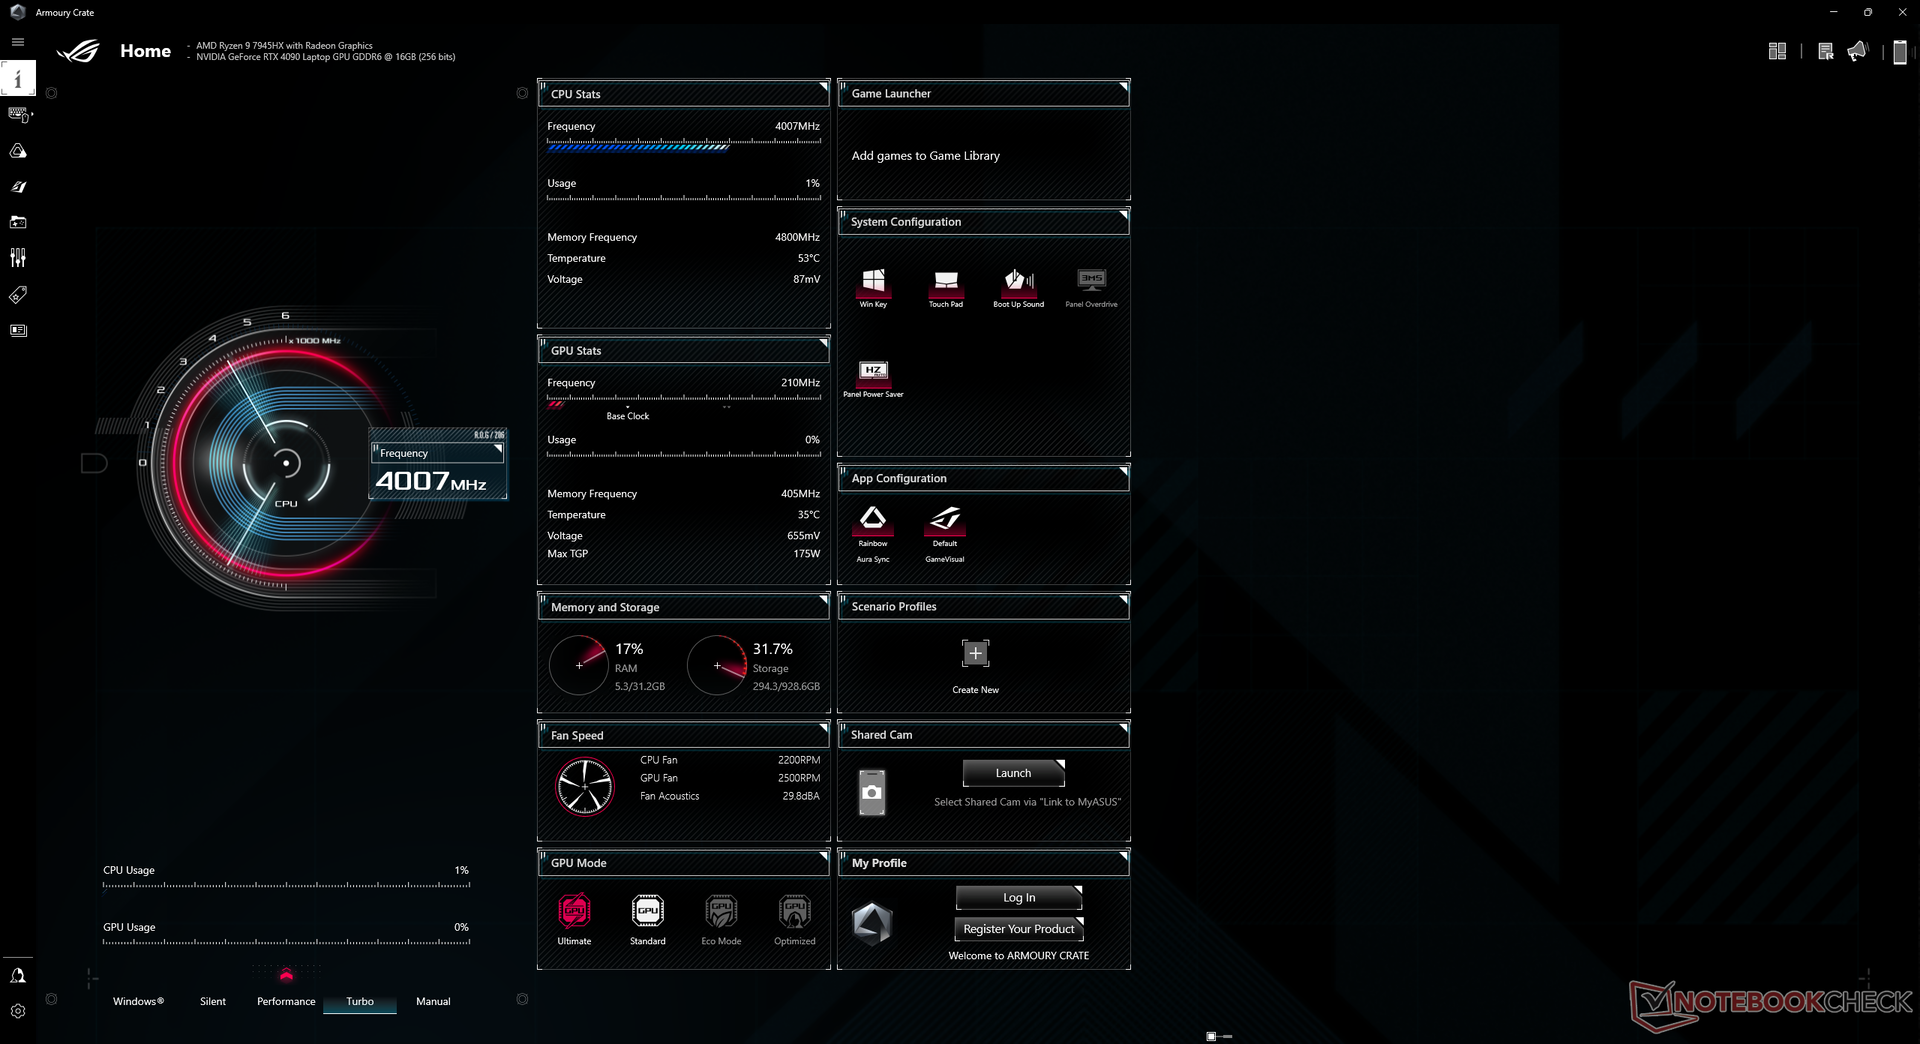Click the CPU frequency gauge dial center
1920x1044 pixels.
click(286, 463)
